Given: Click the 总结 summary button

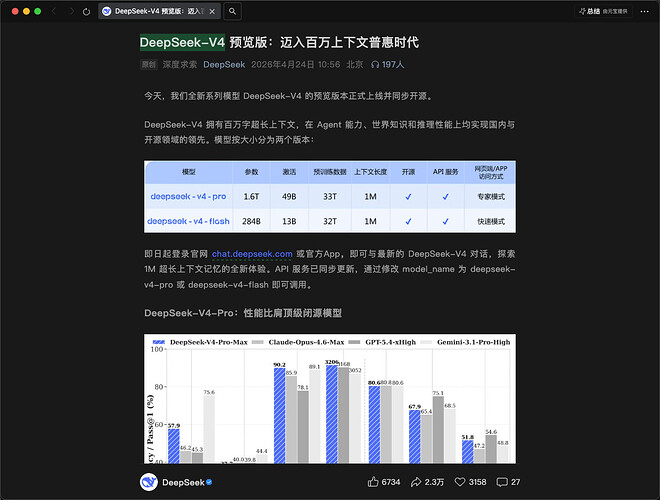Looking at the screenshot, I should 603,11.
